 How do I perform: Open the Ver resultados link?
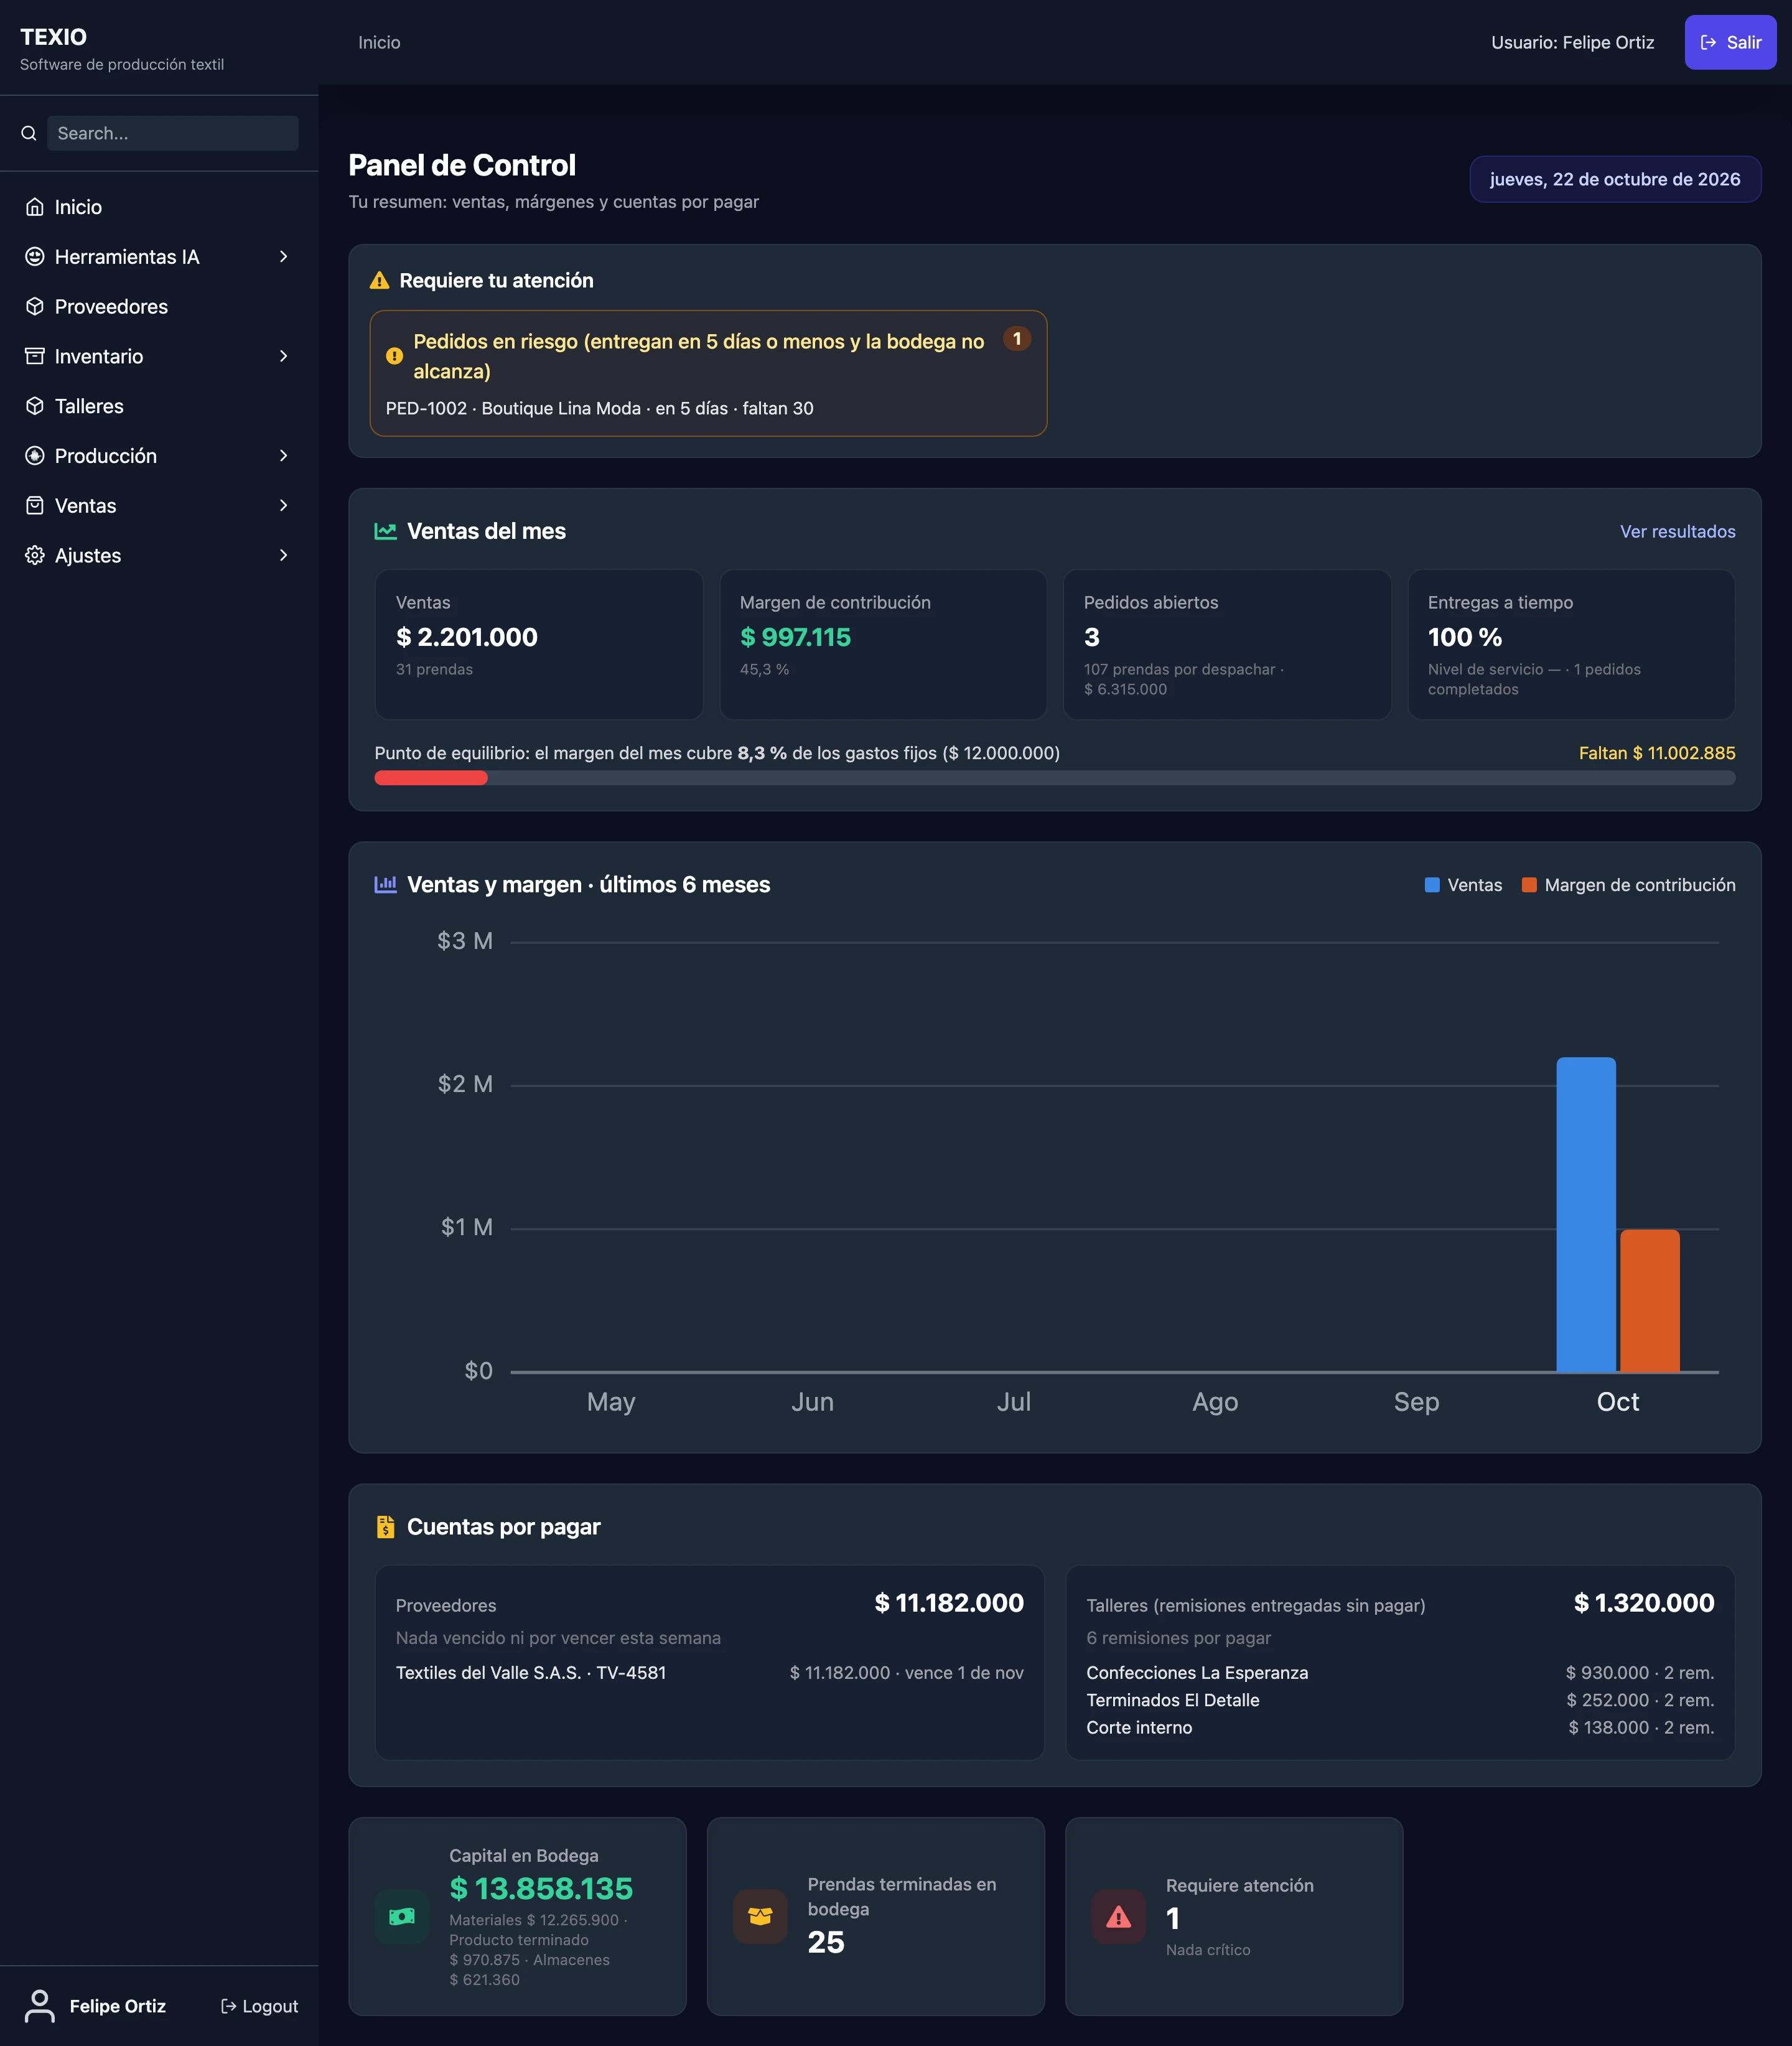pyautogui.click(x=1677, y=531)
